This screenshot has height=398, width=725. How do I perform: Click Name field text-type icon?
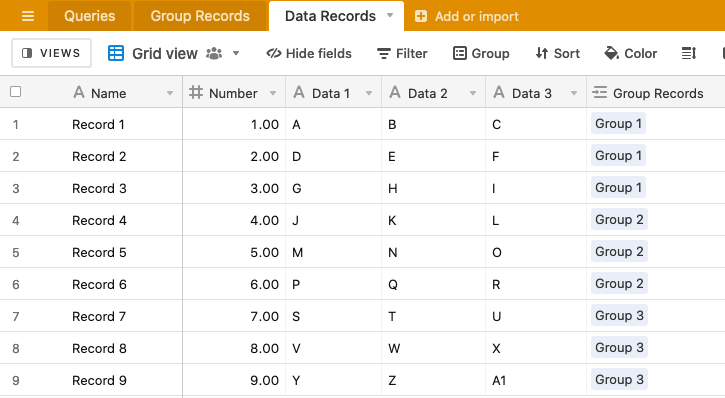[x=79, y=92]
